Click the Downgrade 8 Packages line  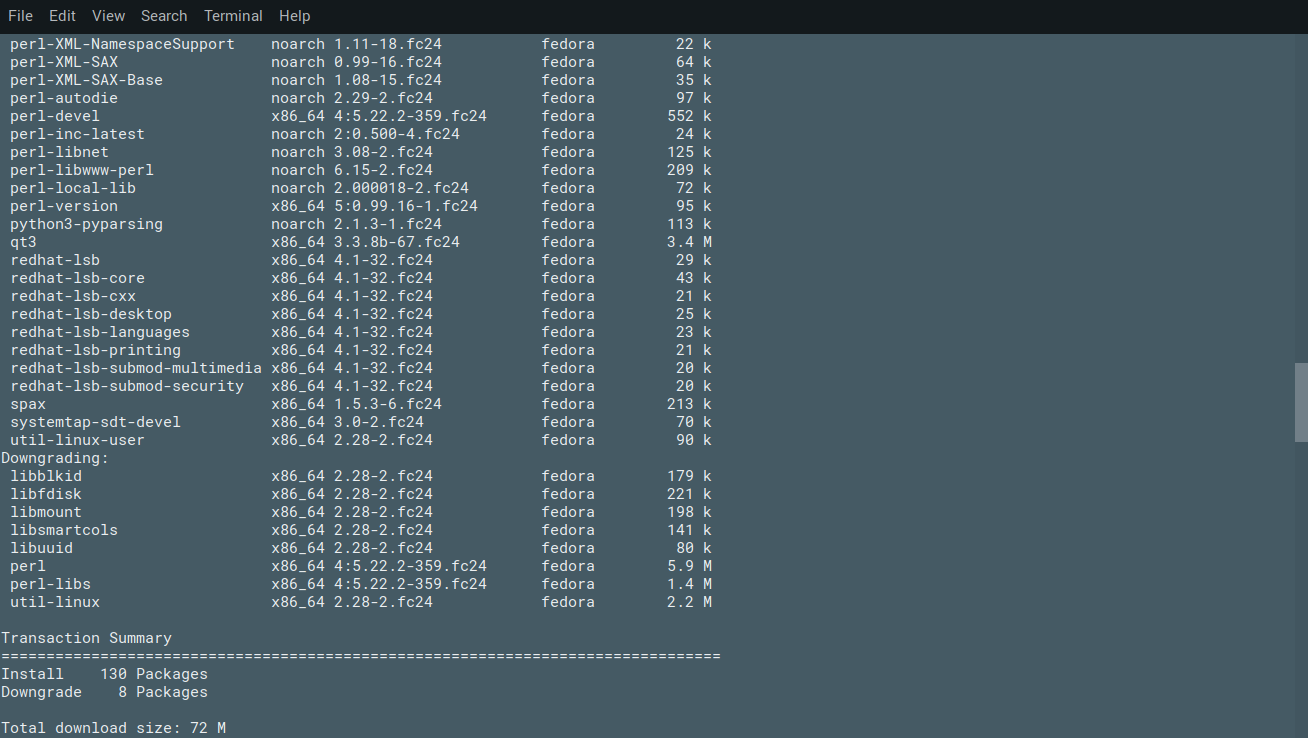104,692
